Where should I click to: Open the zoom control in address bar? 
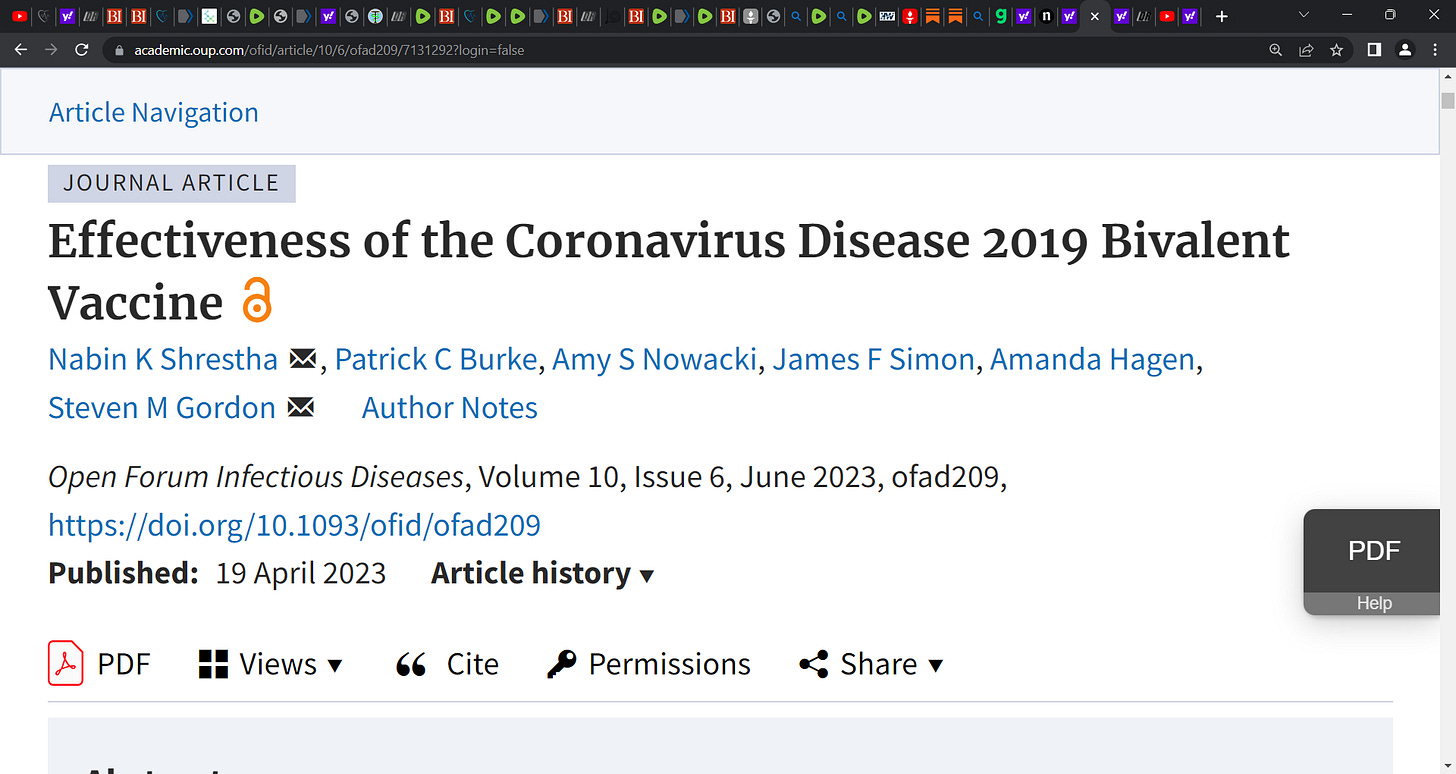tap(1275, 50)
